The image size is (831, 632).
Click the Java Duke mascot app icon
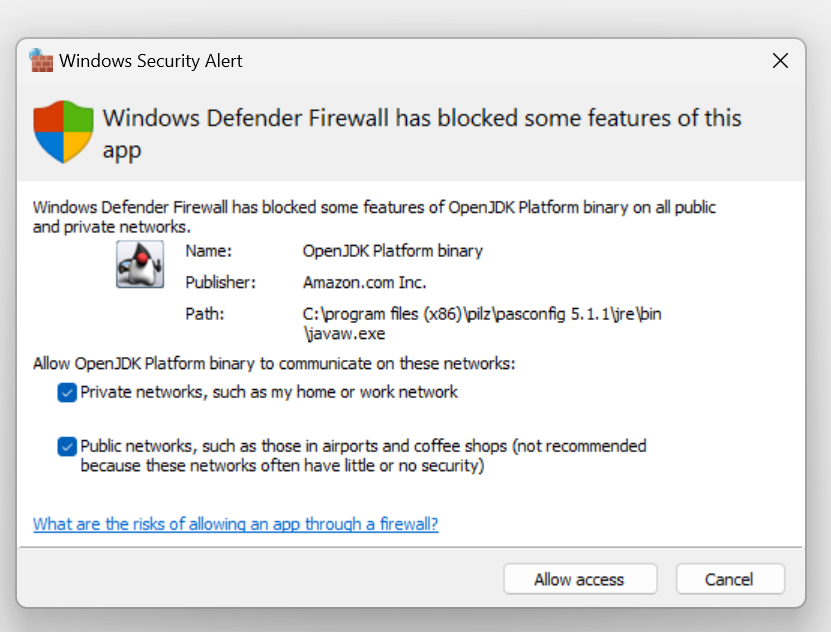[140, 264]
